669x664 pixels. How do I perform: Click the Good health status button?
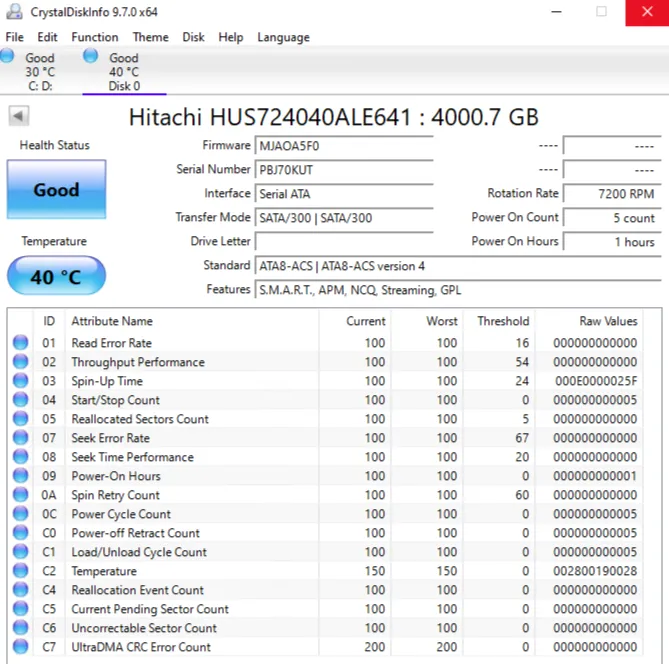(56, 190)
